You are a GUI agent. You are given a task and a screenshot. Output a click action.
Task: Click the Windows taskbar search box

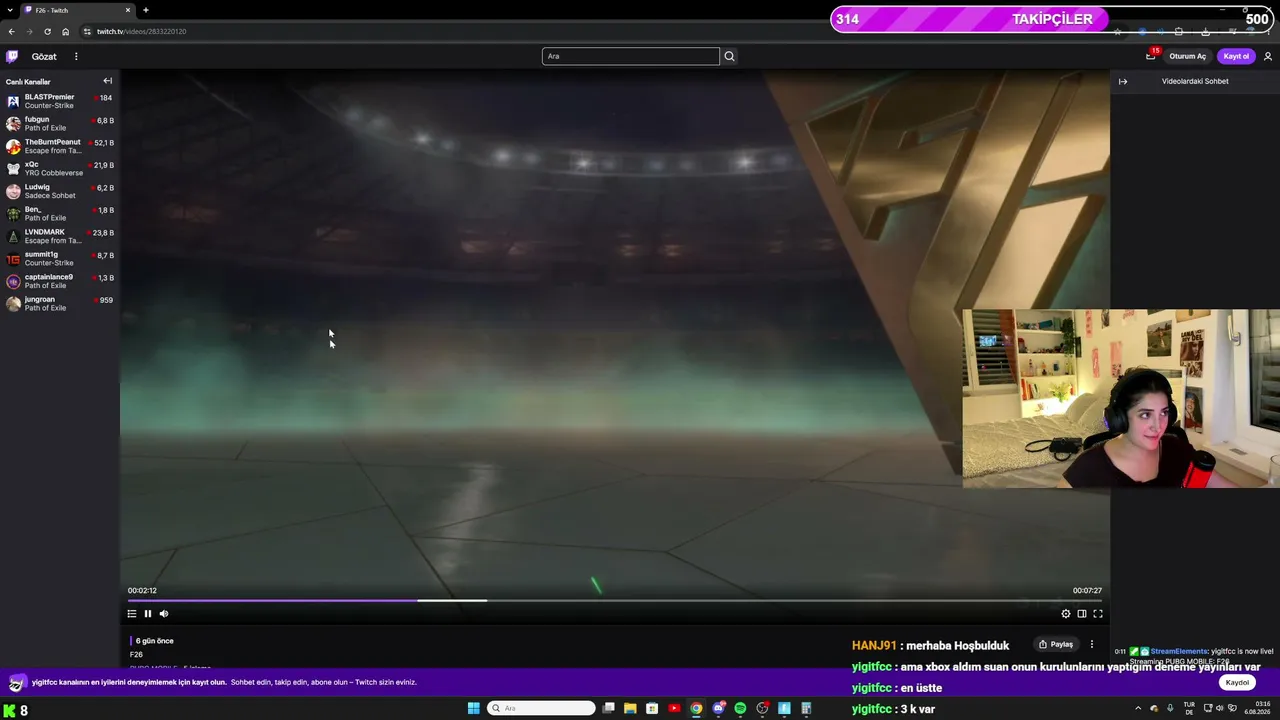pyautogui.click(x=541, y=708)
